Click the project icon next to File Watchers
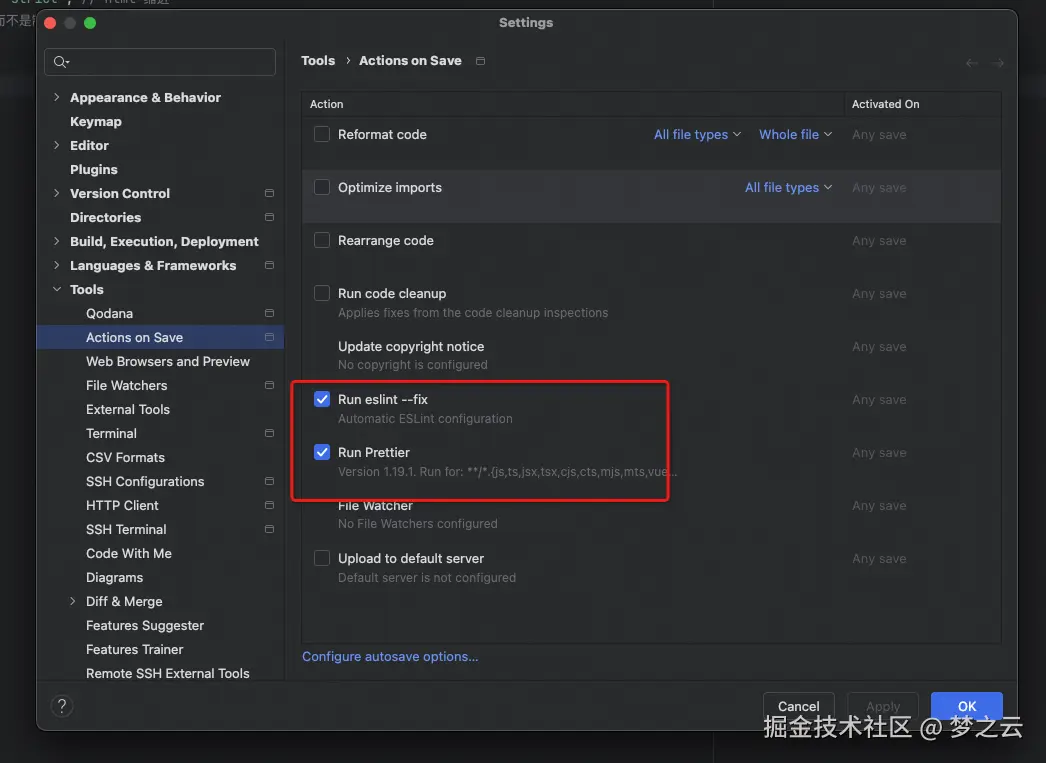Viewport: 1046px width, 763px height. [x=270, y=386]
